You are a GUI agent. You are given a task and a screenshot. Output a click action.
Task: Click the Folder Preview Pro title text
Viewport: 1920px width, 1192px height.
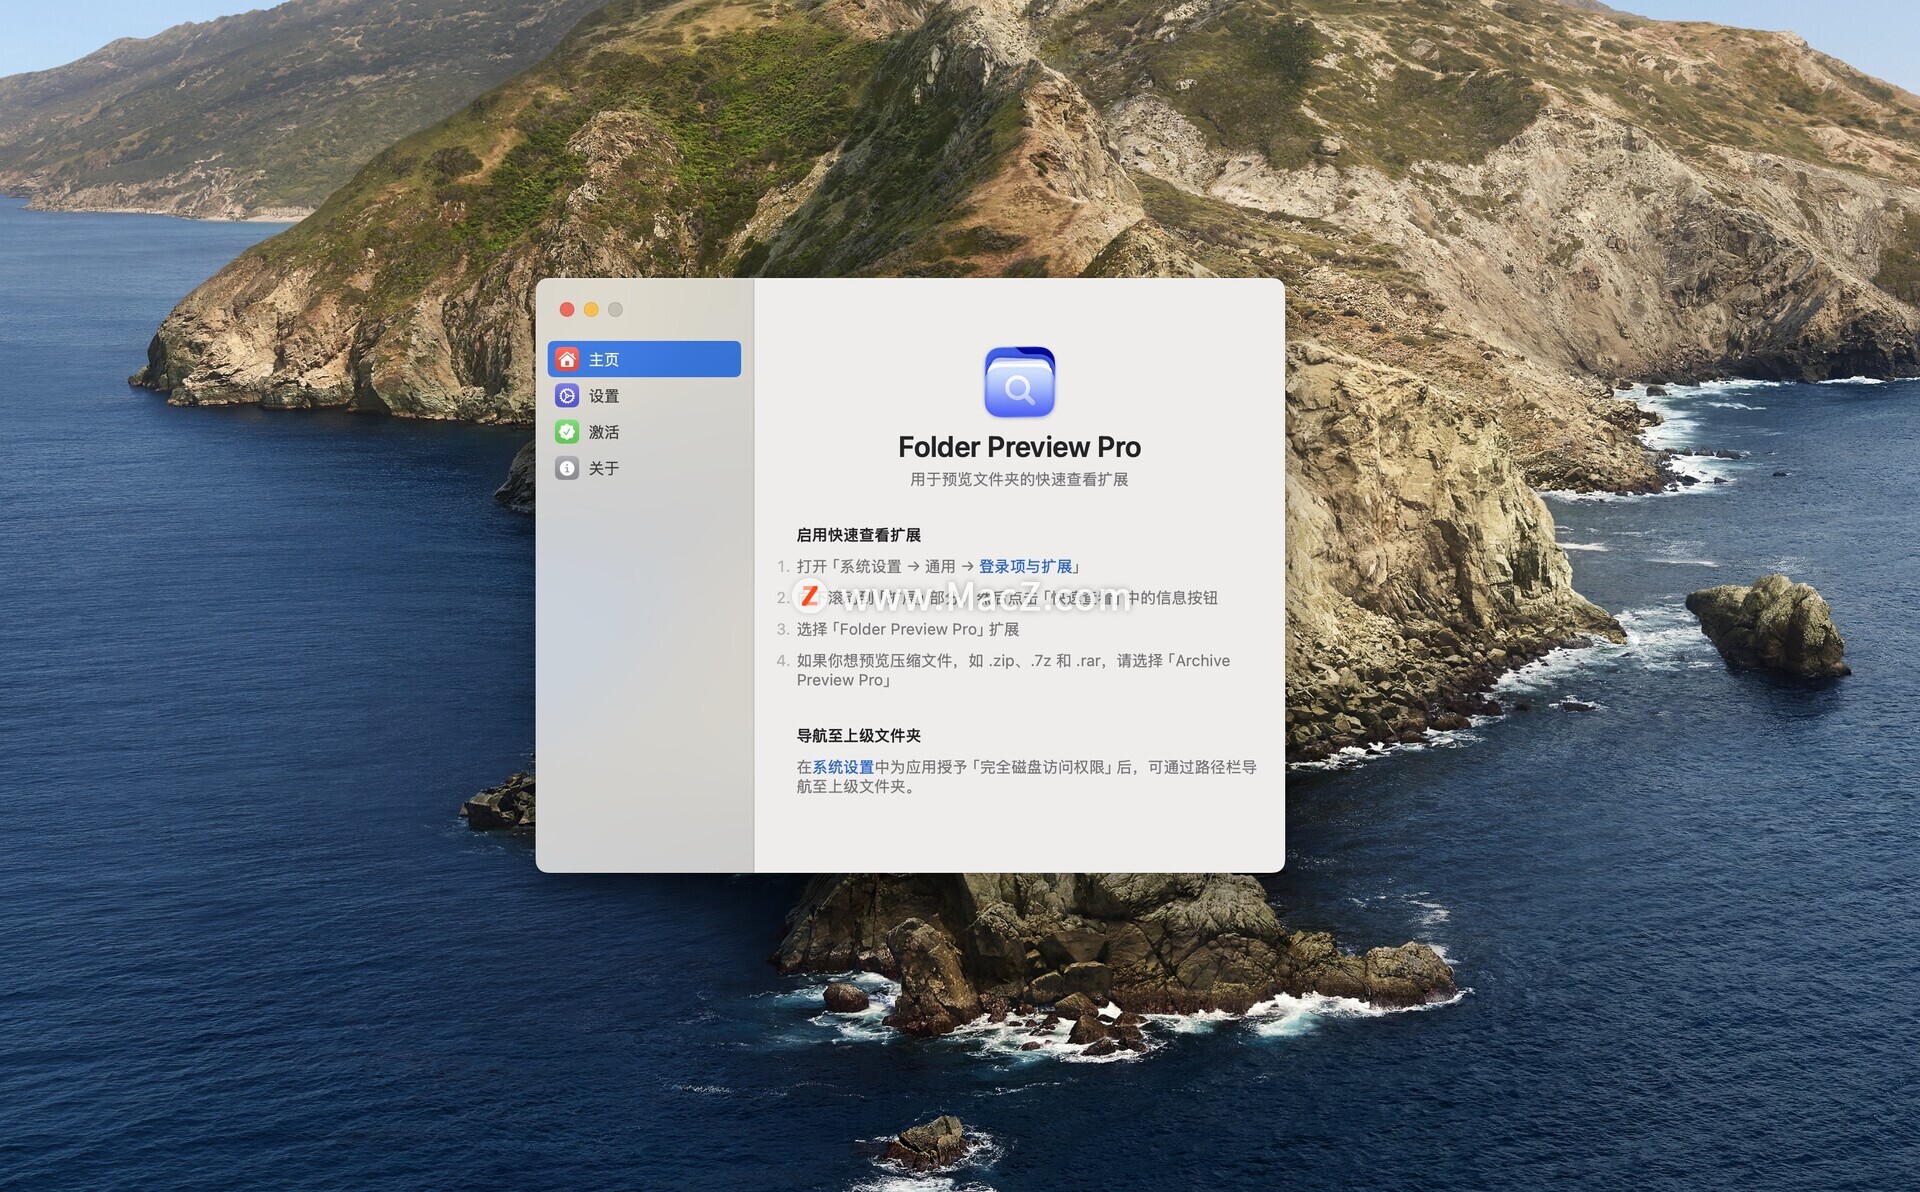1019,447
